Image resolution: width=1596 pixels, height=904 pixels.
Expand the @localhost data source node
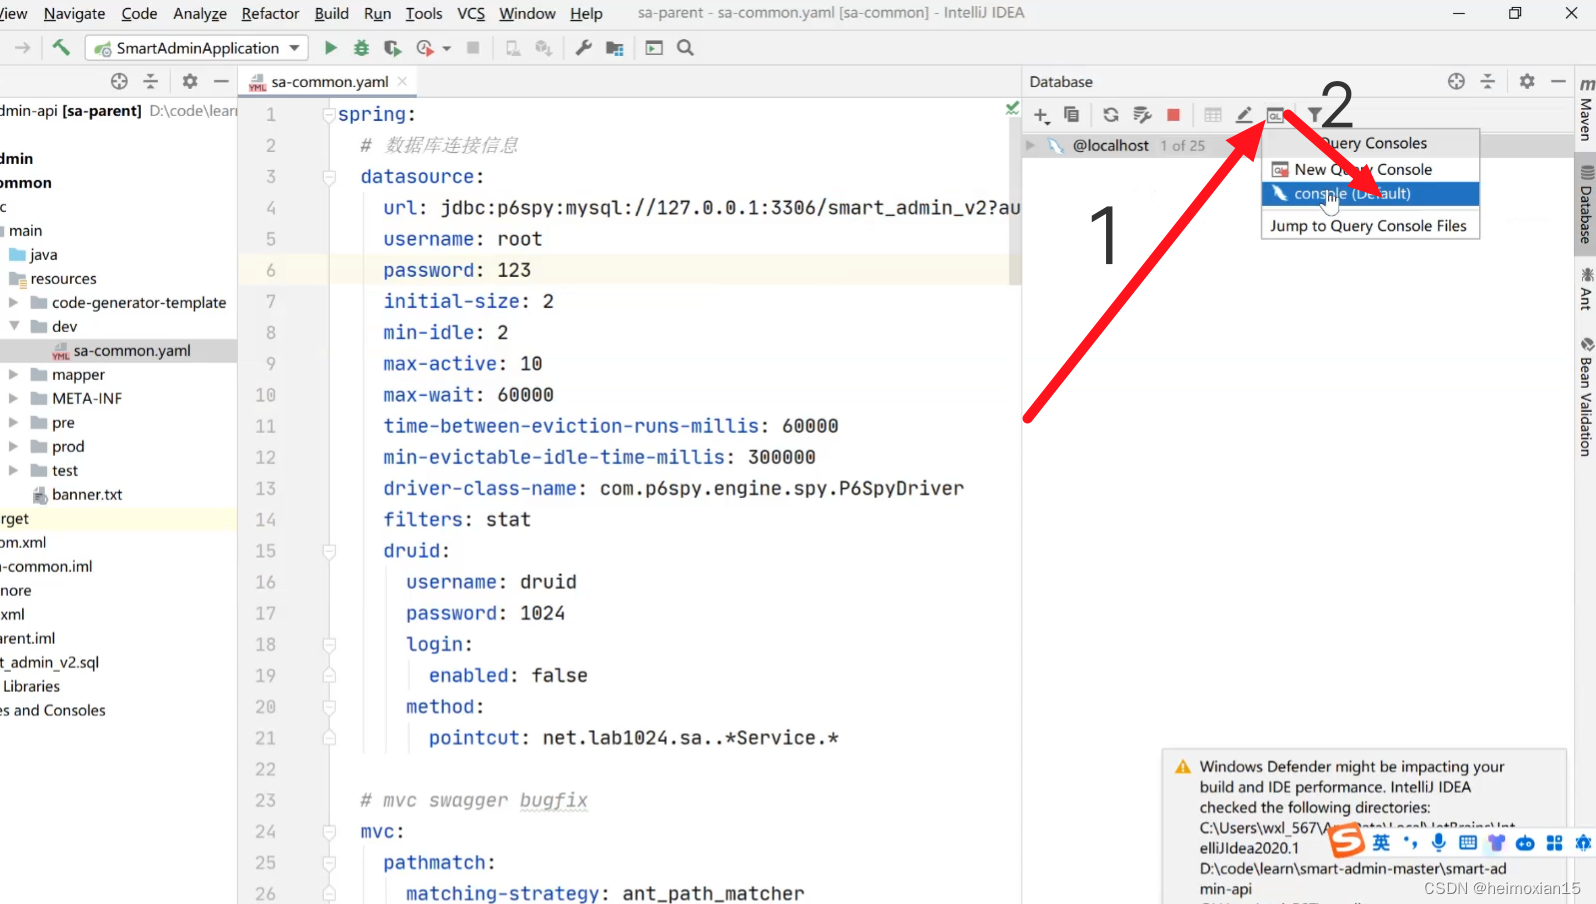pos(1031,146)
